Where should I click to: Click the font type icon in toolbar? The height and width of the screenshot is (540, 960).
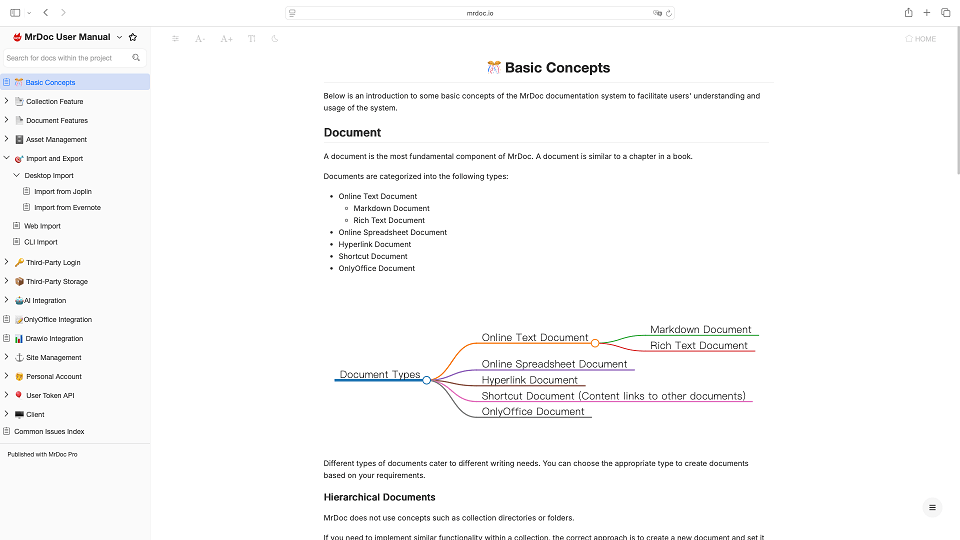tap(251, 39)
